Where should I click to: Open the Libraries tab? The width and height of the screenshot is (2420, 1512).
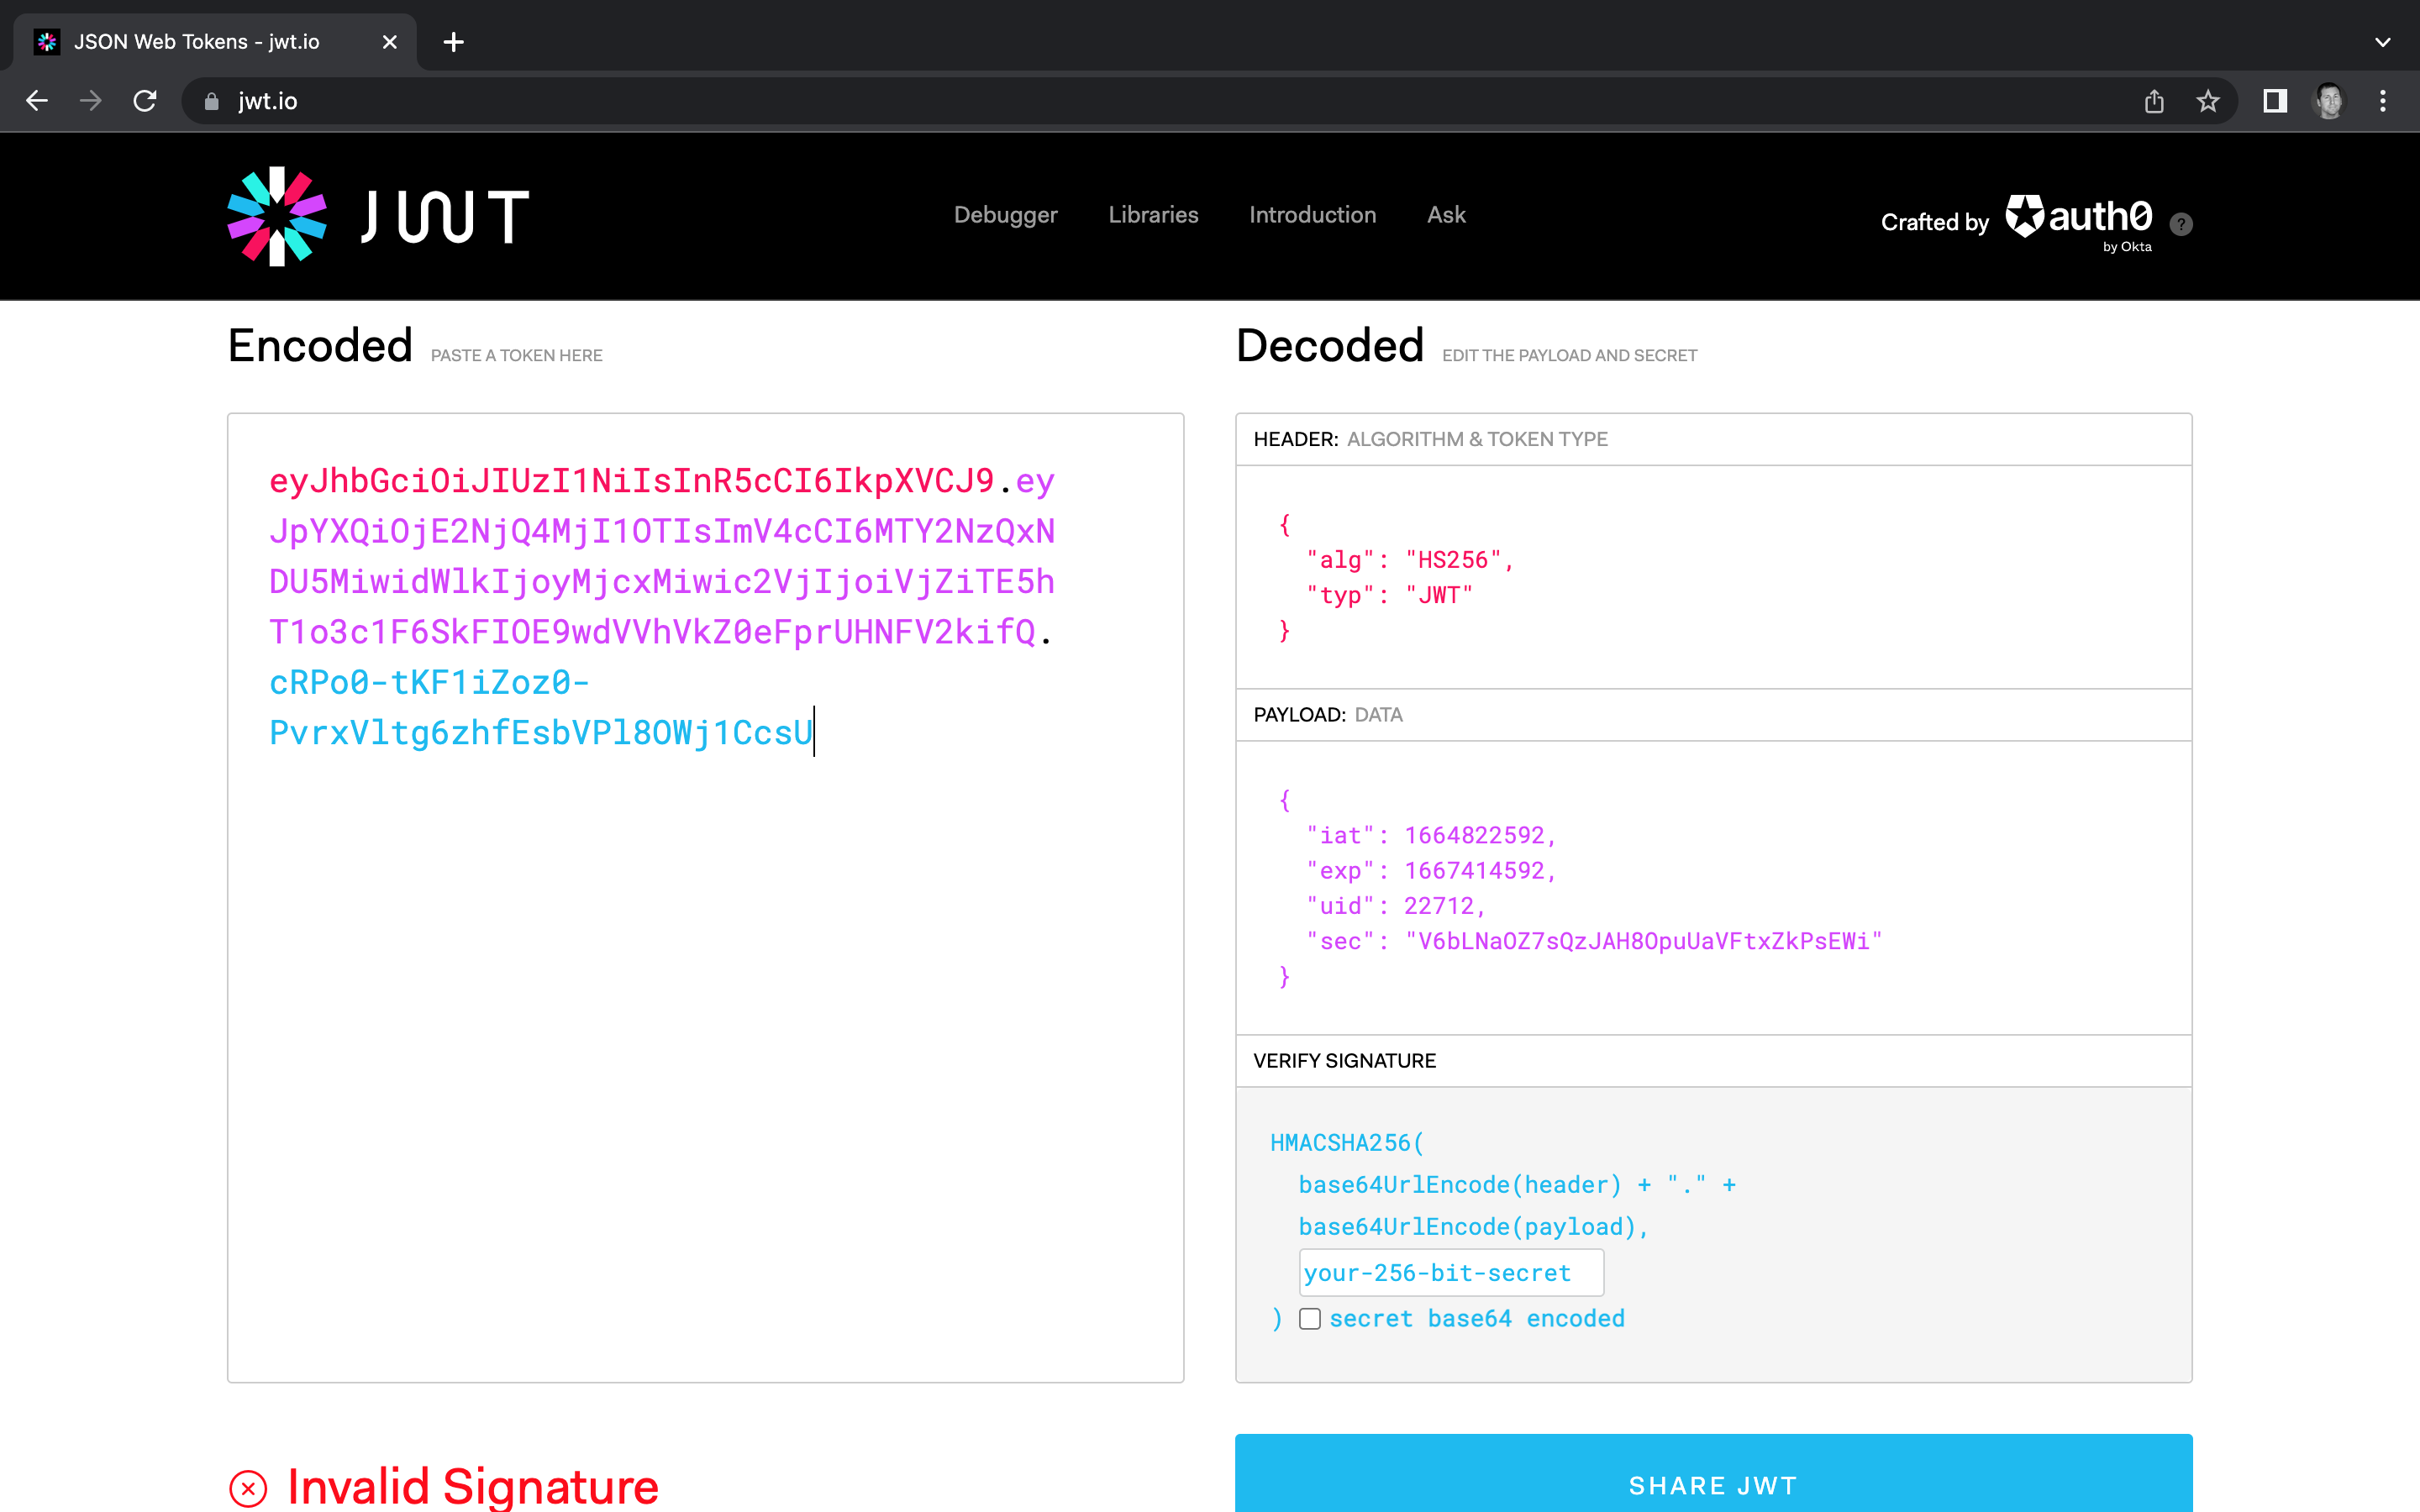click(x=1154, y=214)
